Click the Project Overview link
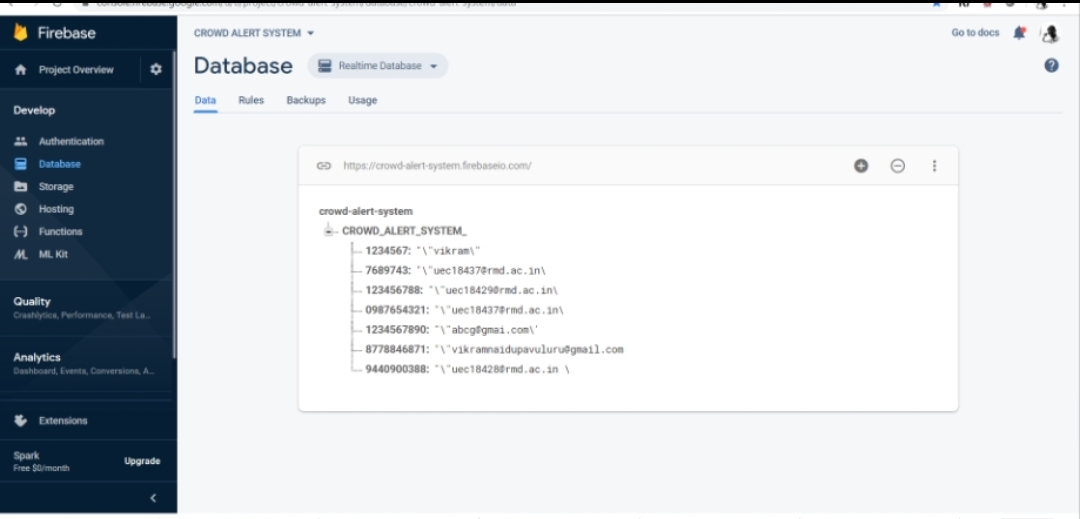1080x519 pixels. (76, 70)
